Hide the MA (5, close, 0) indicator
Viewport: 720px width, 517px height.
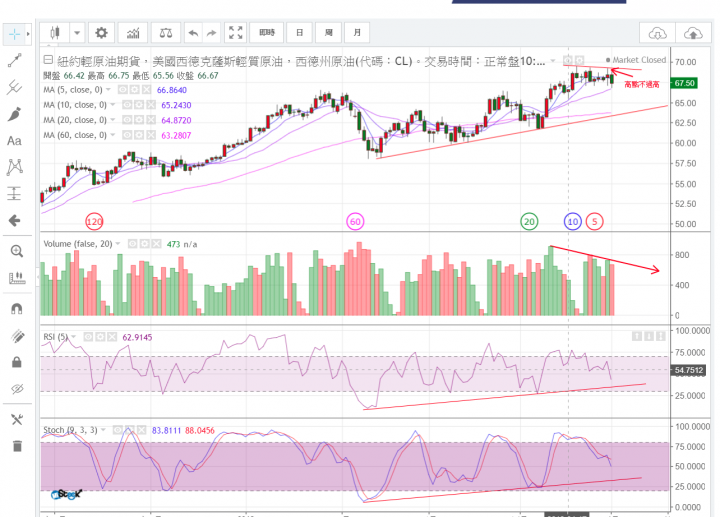tap(121, 90)
